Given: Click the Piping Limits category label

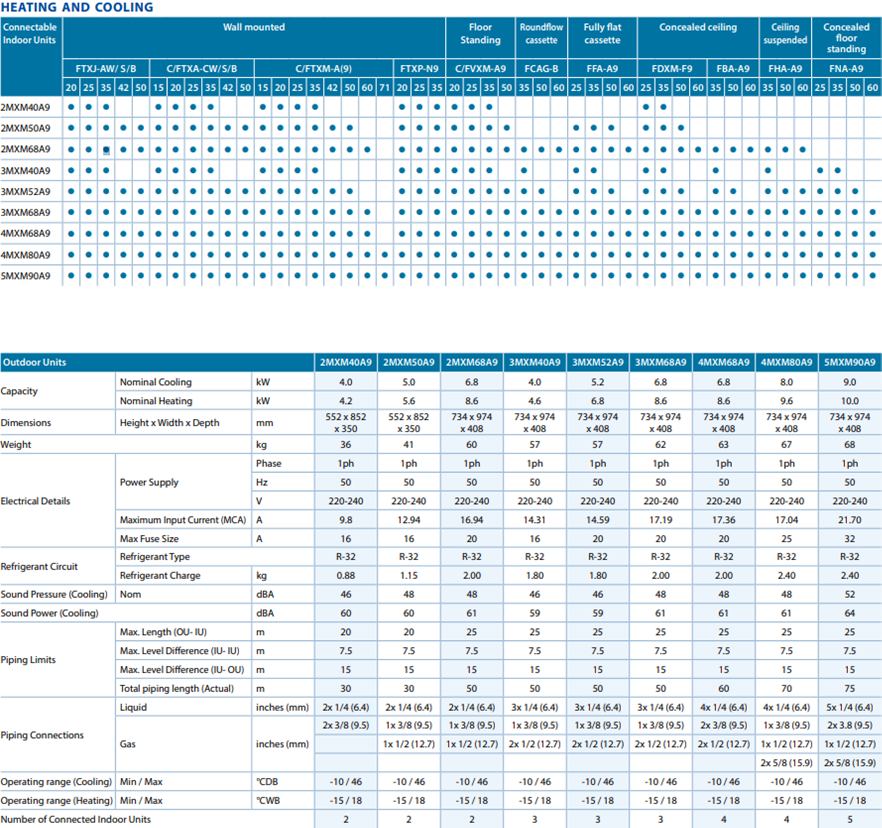Looking at the screenshot, I should (30, 659).
